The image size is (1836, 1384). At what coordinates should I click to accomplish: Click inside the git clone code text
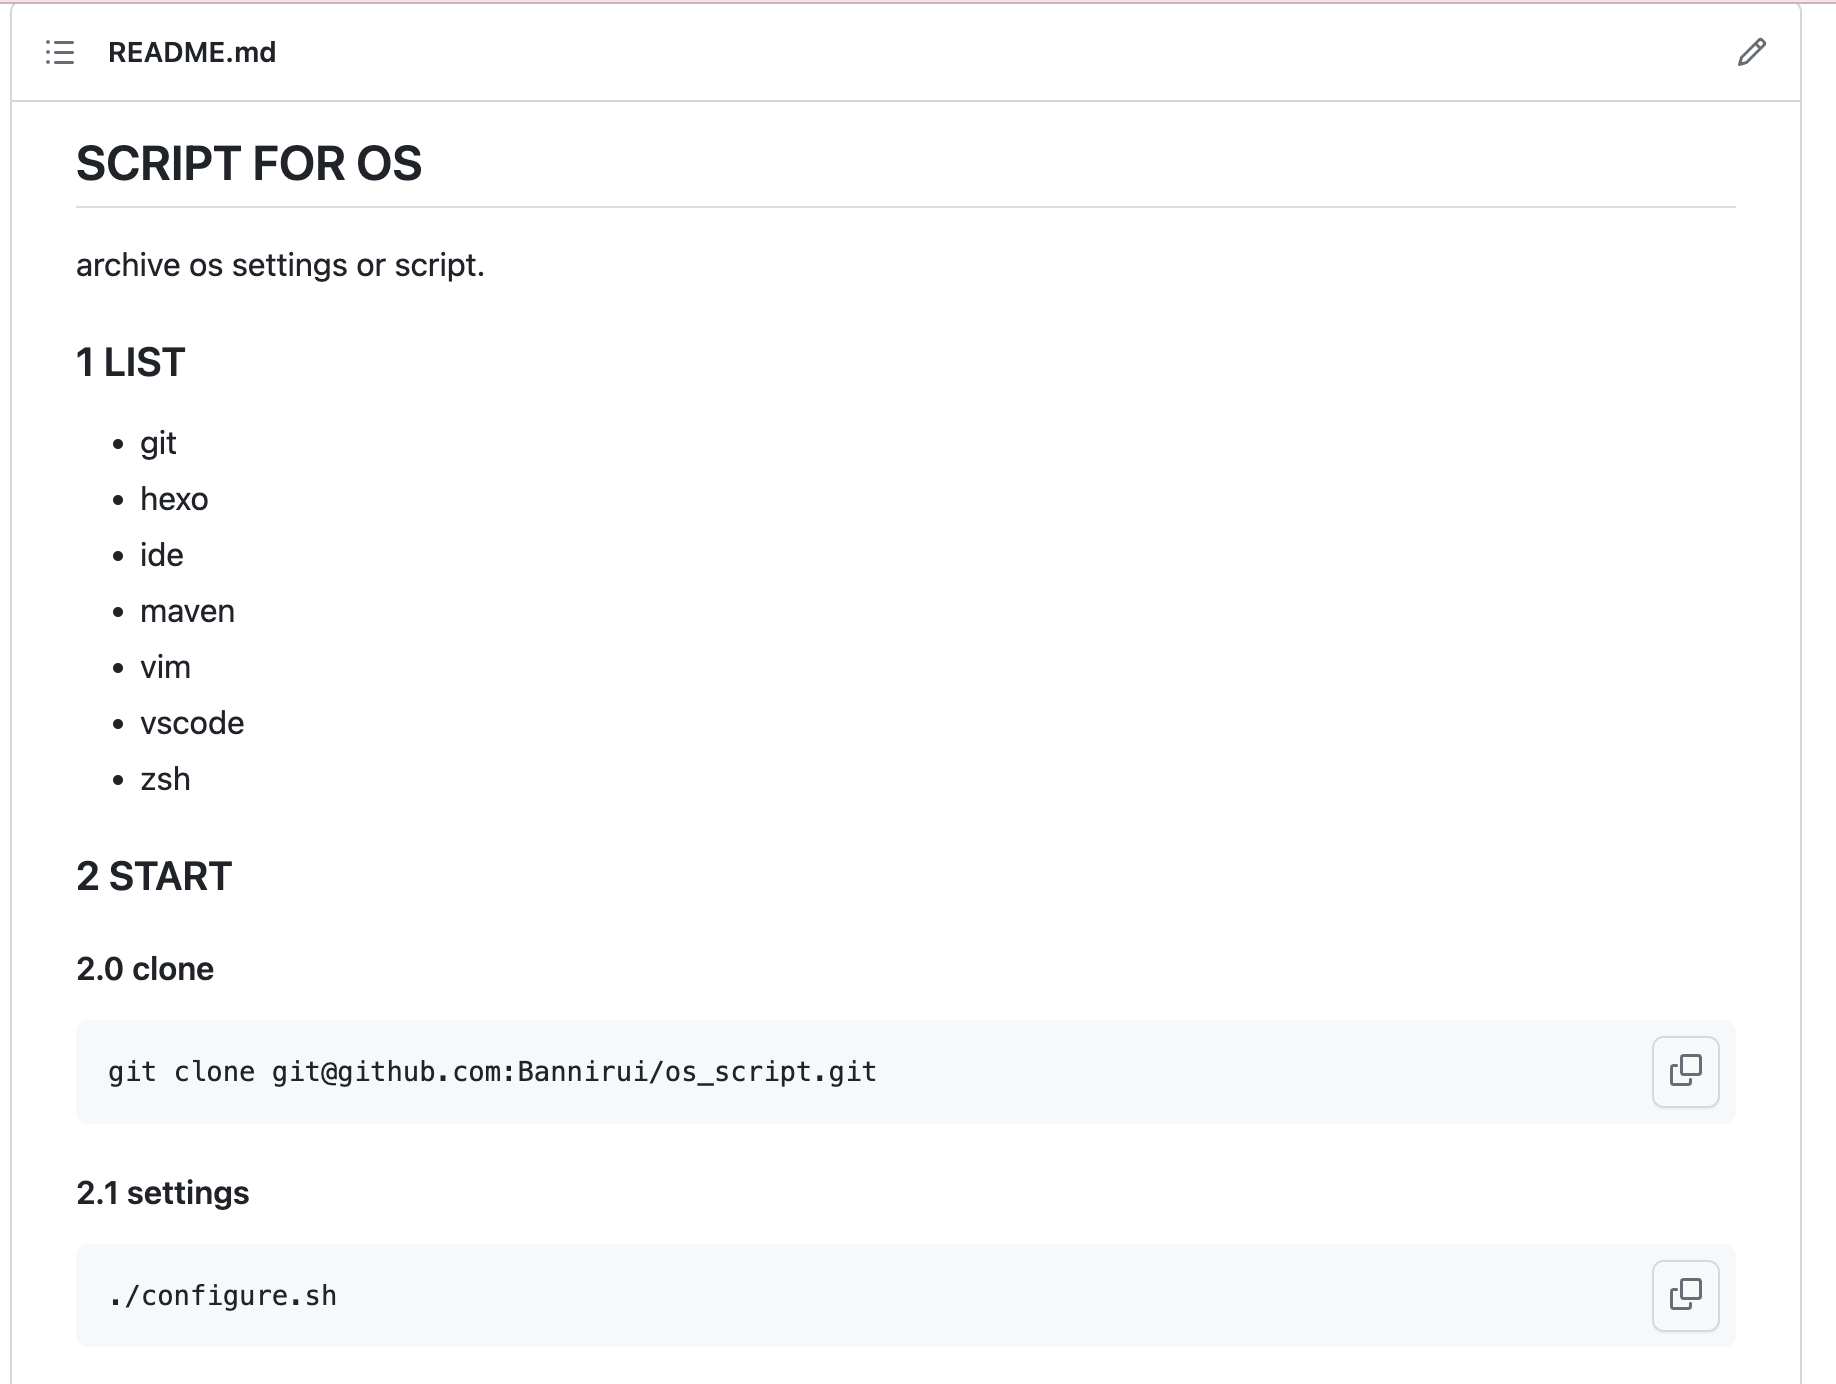pos(492,1072)
